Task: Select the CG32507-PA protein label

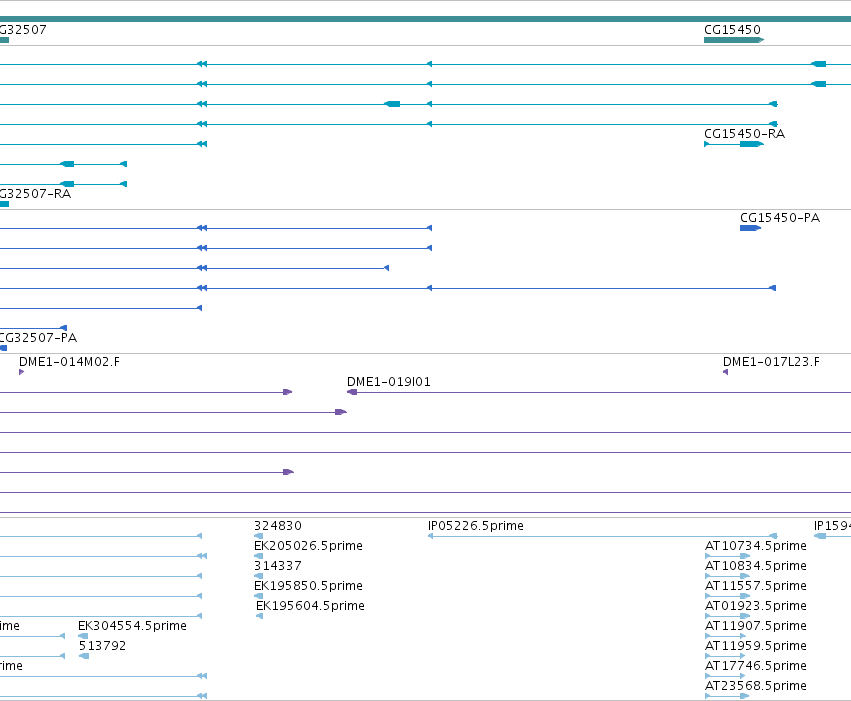Action: coord(38,338)
